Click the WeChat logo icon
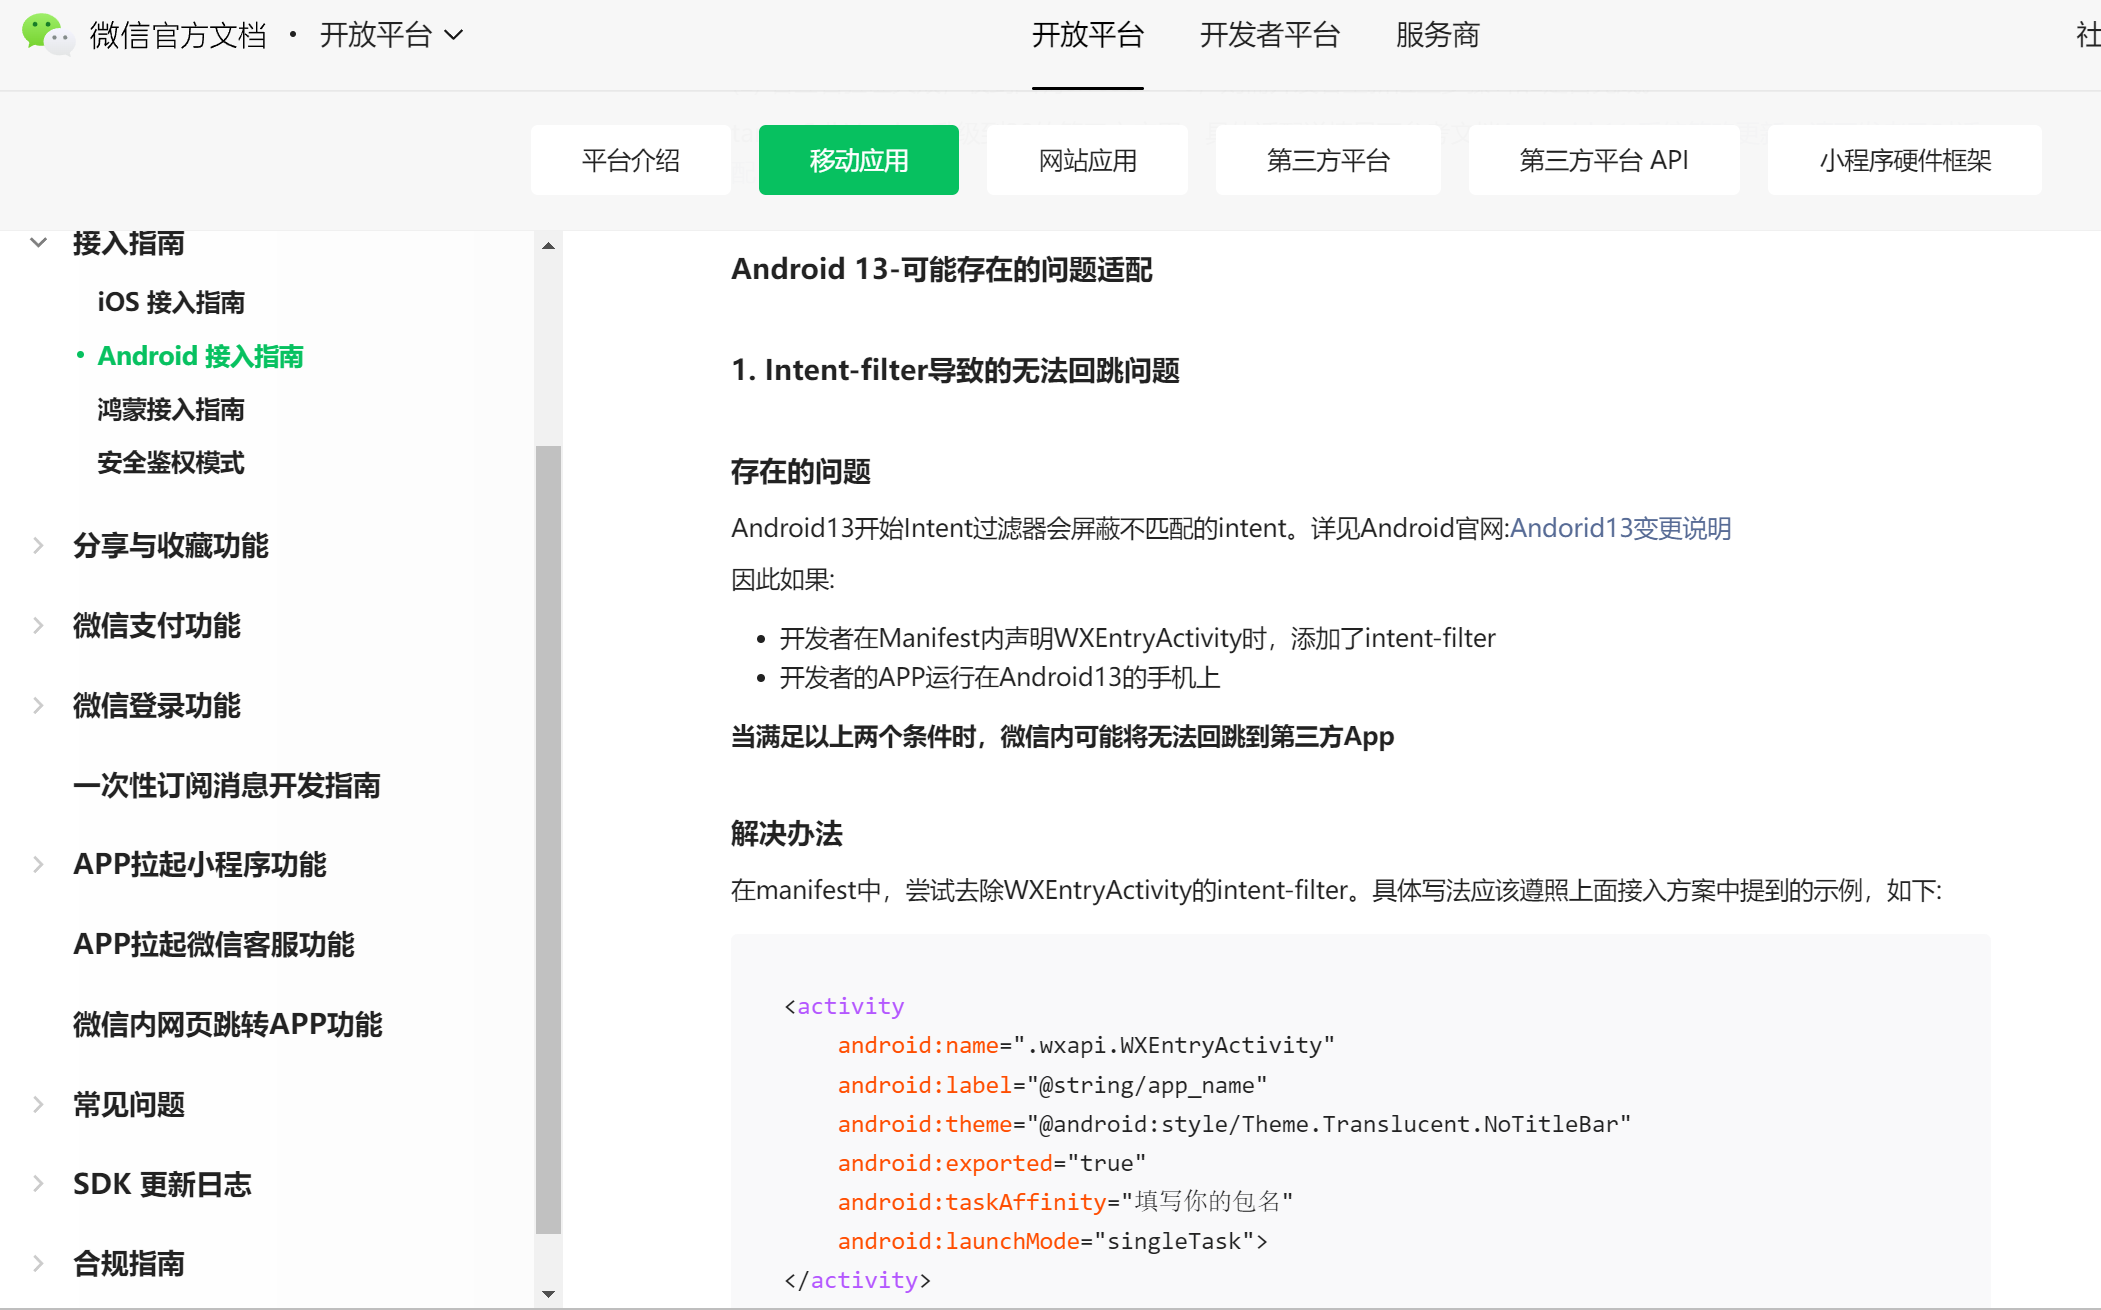The width and height of the screenshot is (2101, 1310). click(46, 34)
